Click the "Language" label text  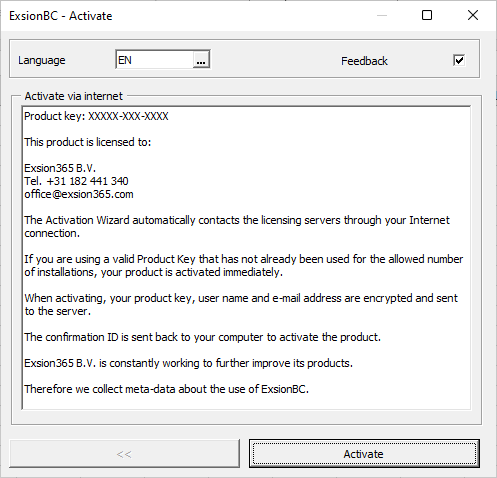point(42,60)
